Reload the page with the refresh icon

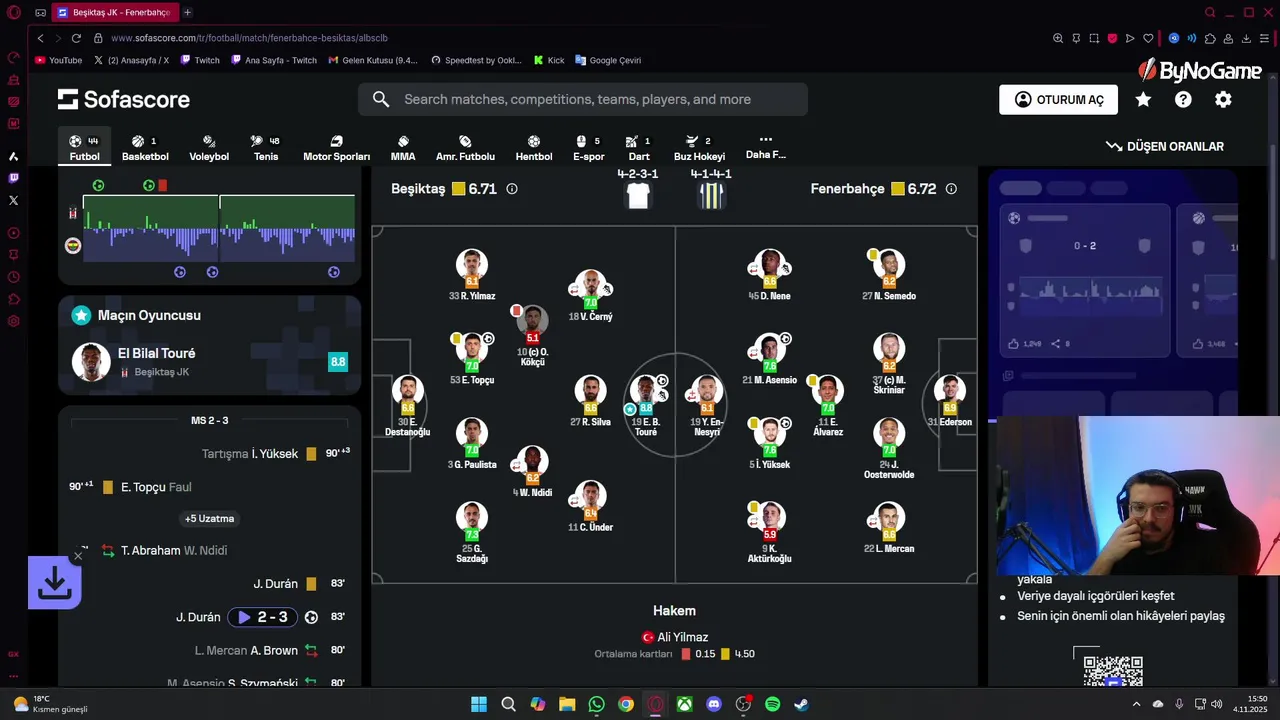(x=76, y=38)
